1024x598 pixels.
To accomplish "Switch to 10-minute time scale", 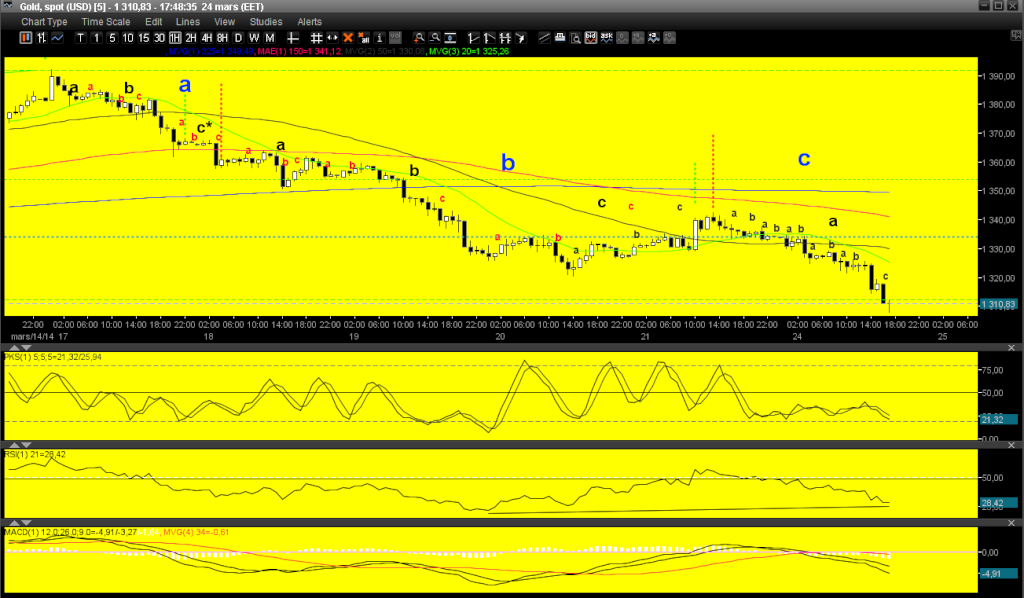I will (x=128, y=38).
